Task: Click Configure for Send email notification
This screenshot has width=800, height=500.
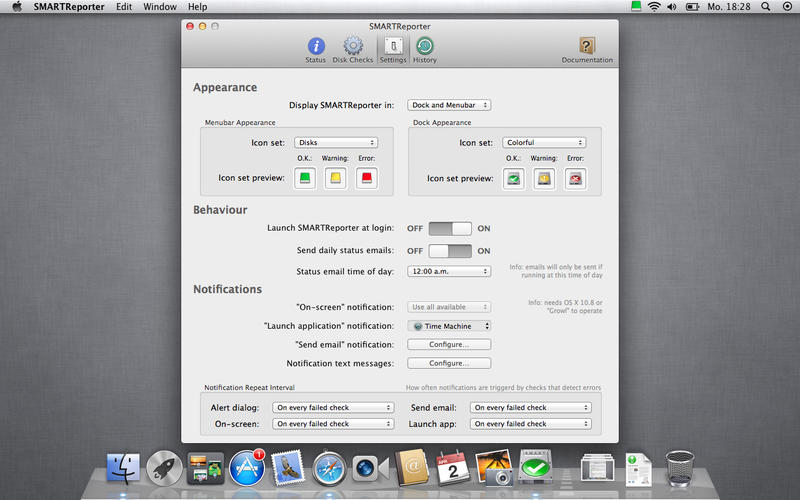Action: click(449, 344)
